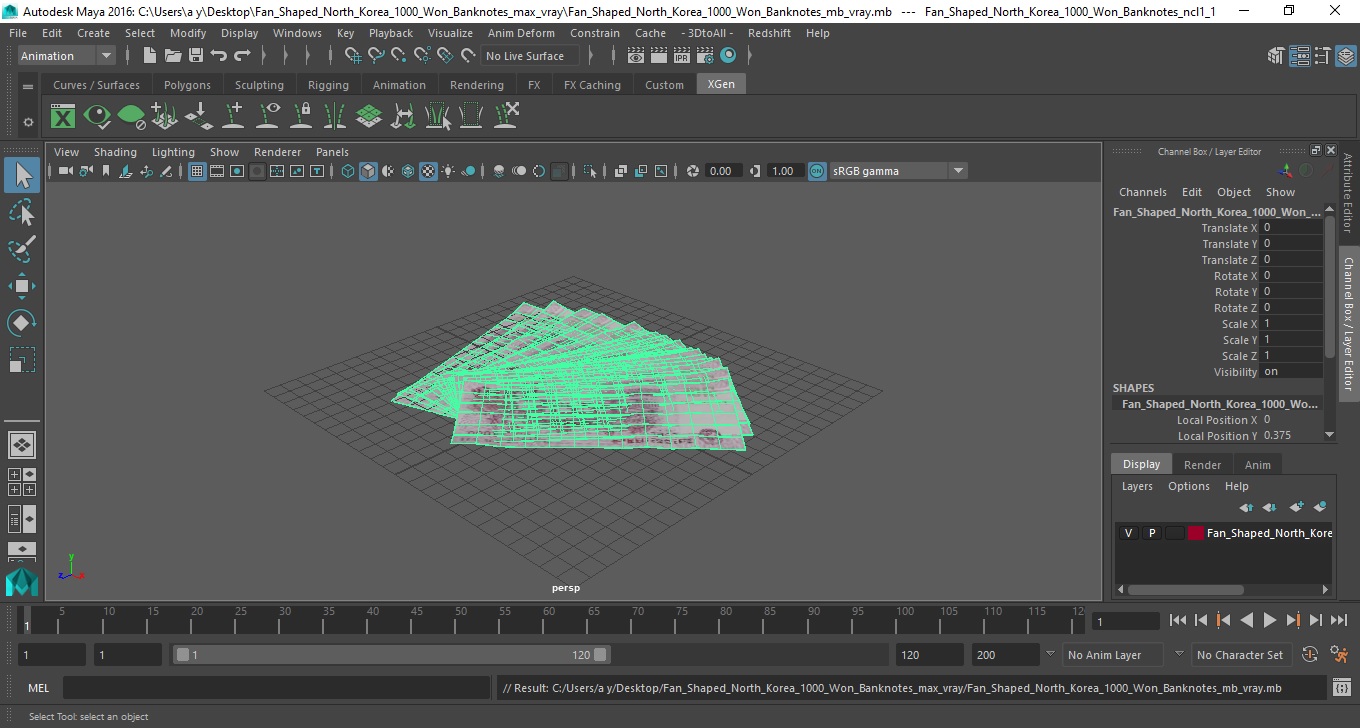
Task: Click the current frame field by playback controls
Action: pos(1126,621)
